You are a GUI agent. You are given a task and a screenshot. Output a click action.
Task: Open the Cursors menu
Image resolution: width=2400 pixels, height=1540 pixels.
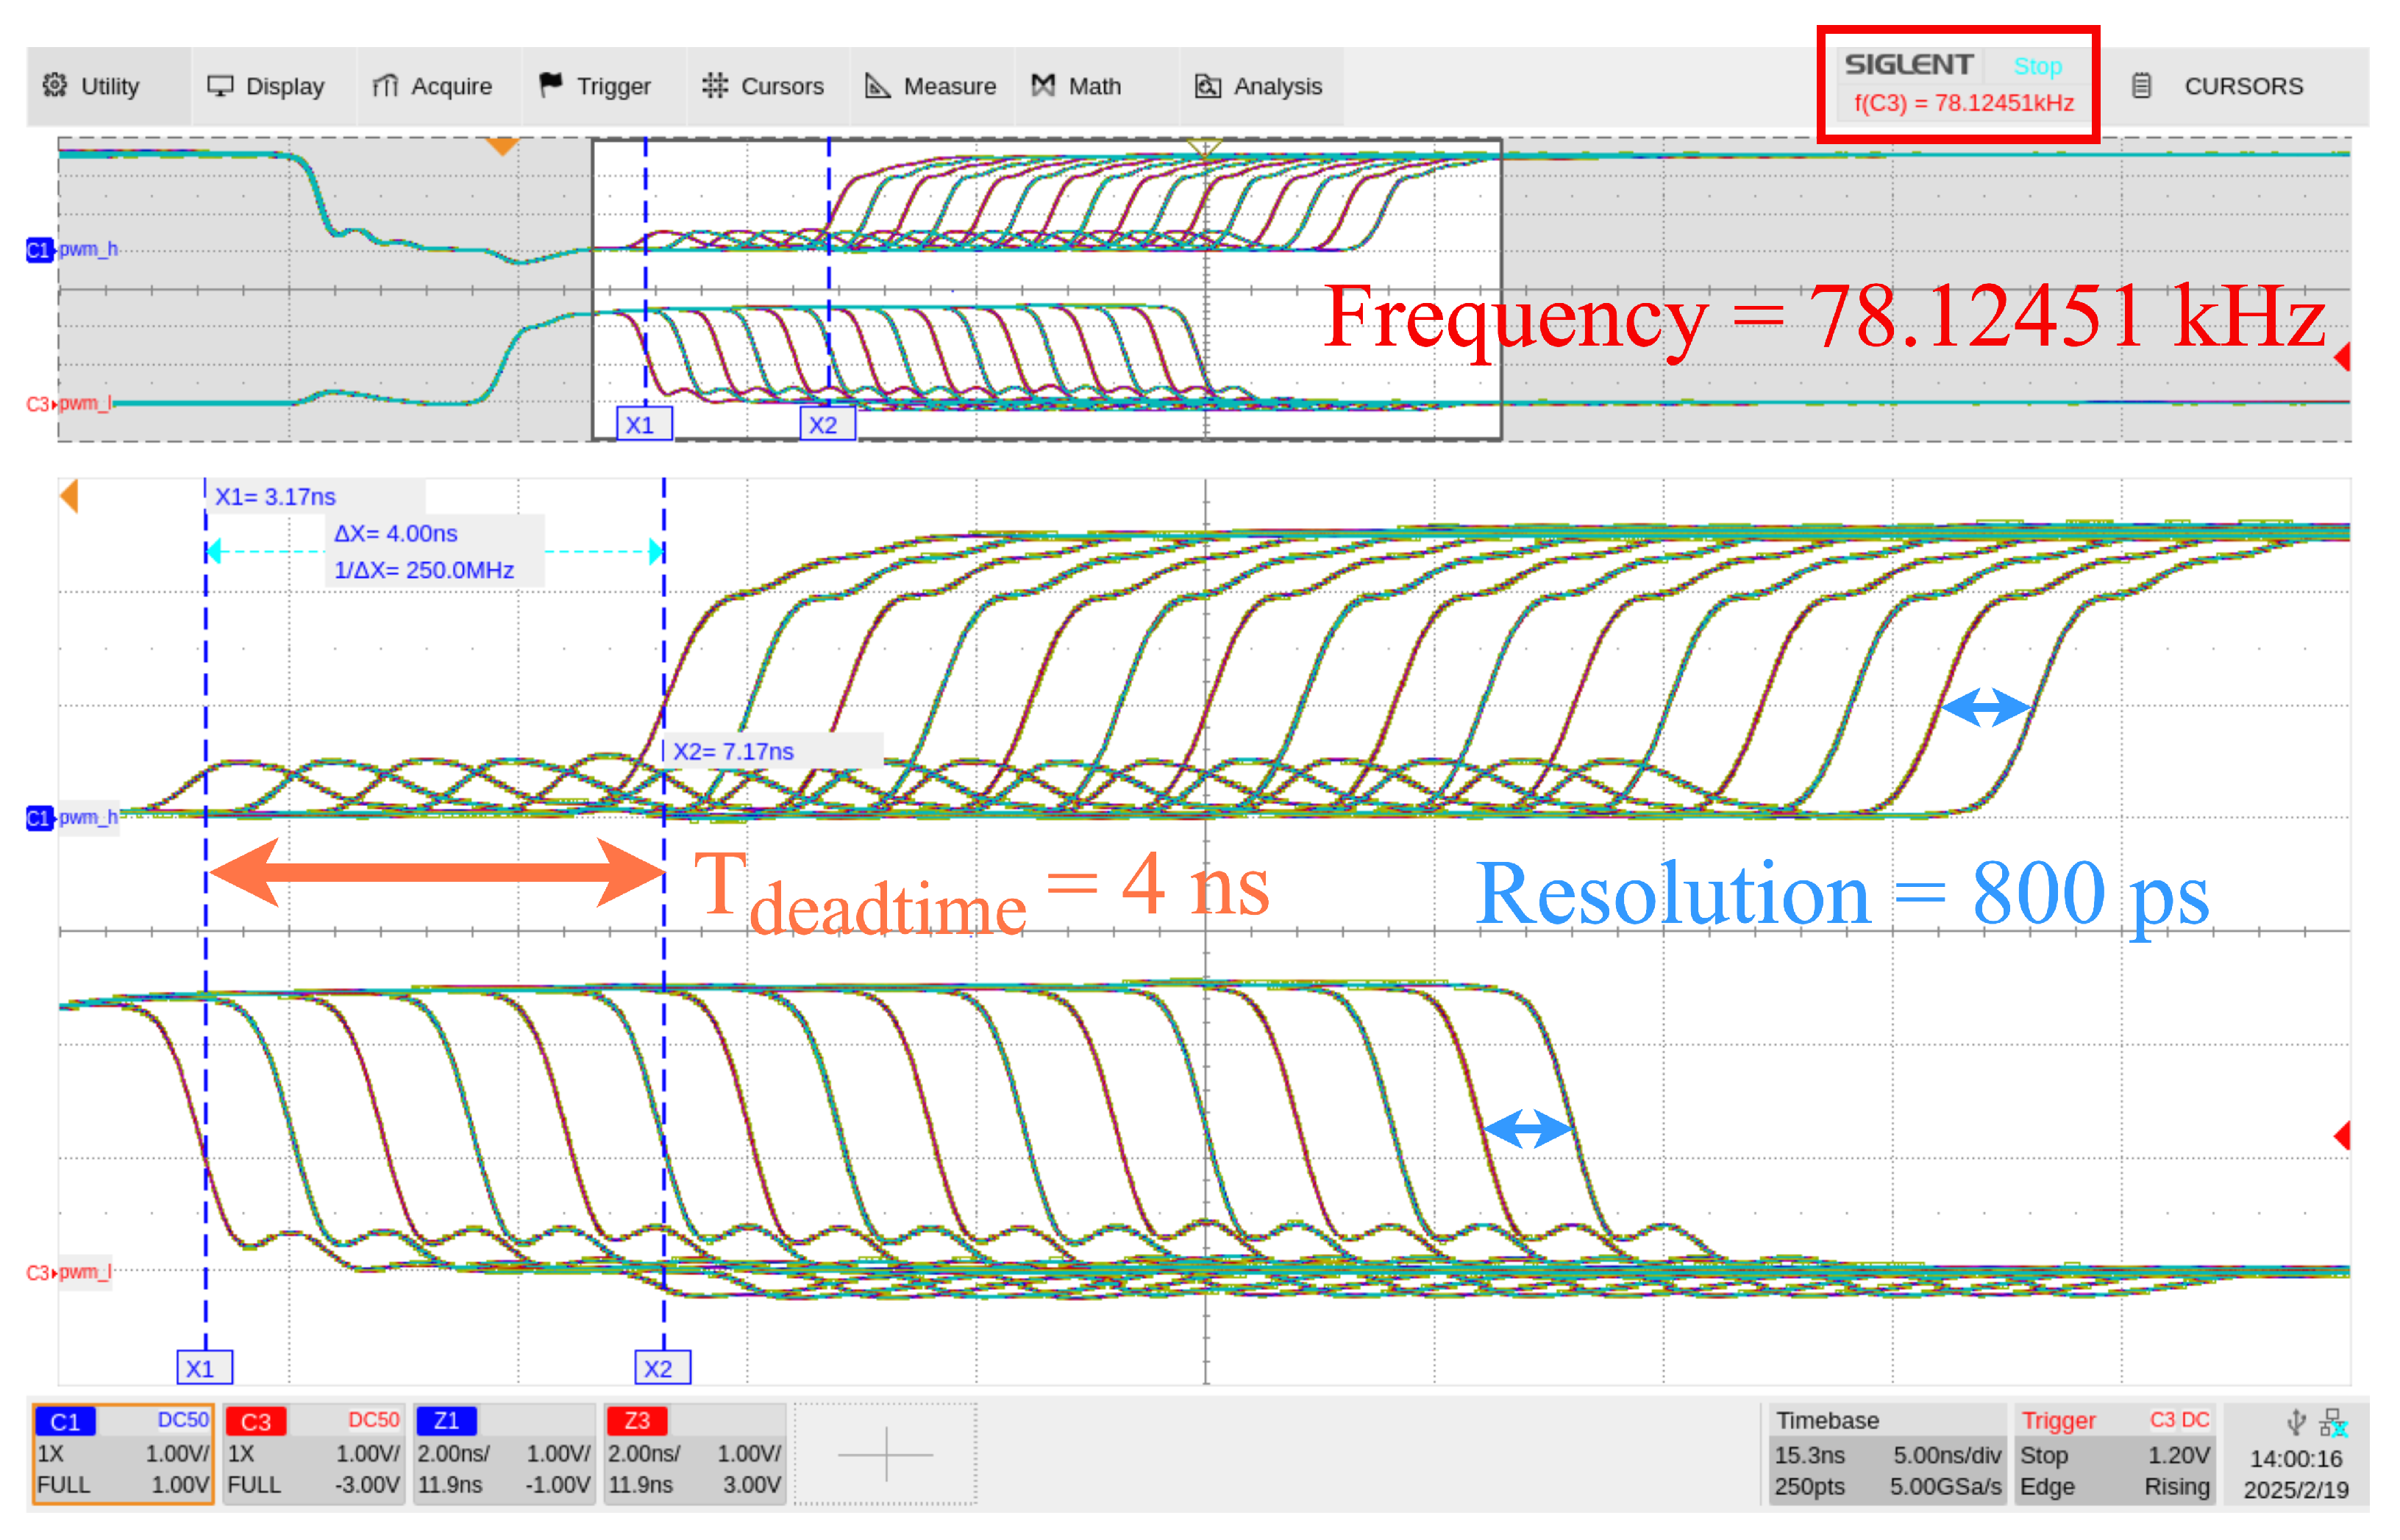[763, 86]
